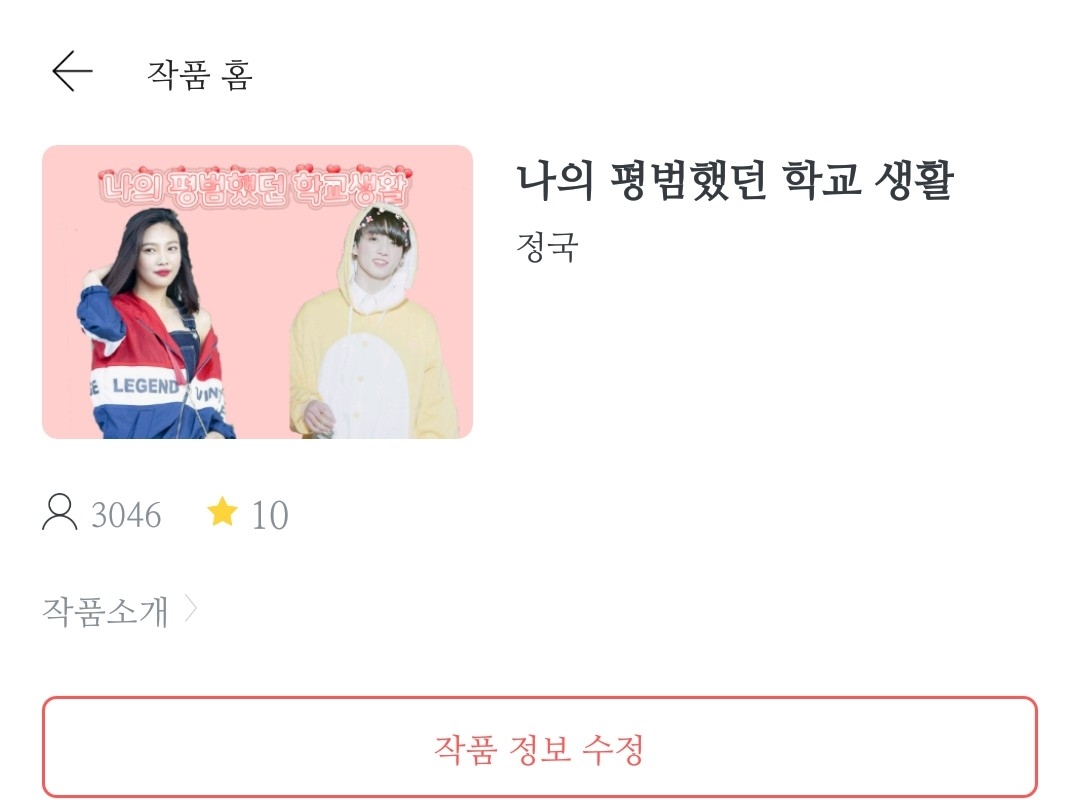Screen dimensions: 1080x810
Task: Click the subscriber count 3046
Action: coord(126,515)
